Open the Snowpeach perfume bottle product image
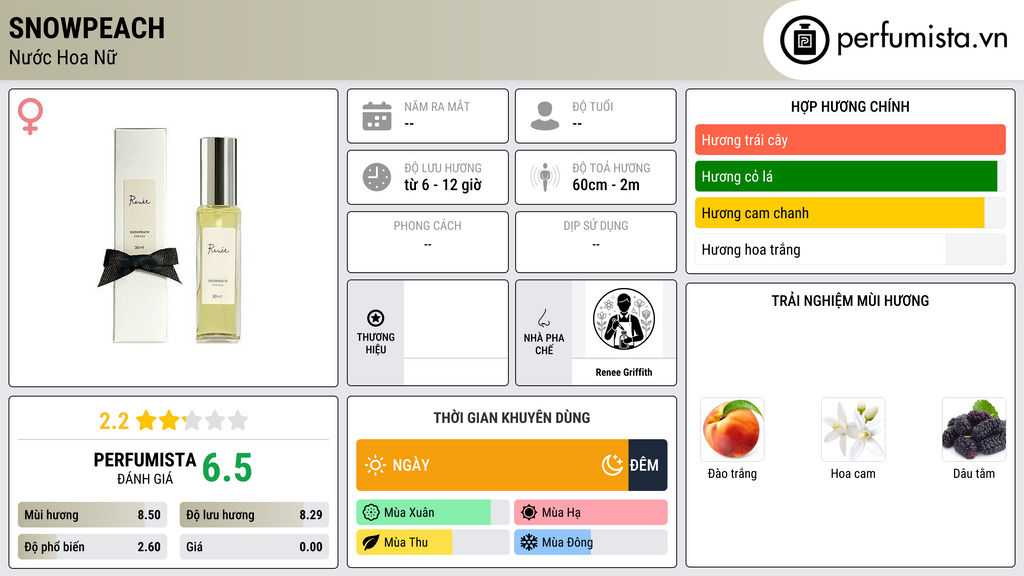Image resolution: width=1024 pixels, height=576 pixels. 218,240
